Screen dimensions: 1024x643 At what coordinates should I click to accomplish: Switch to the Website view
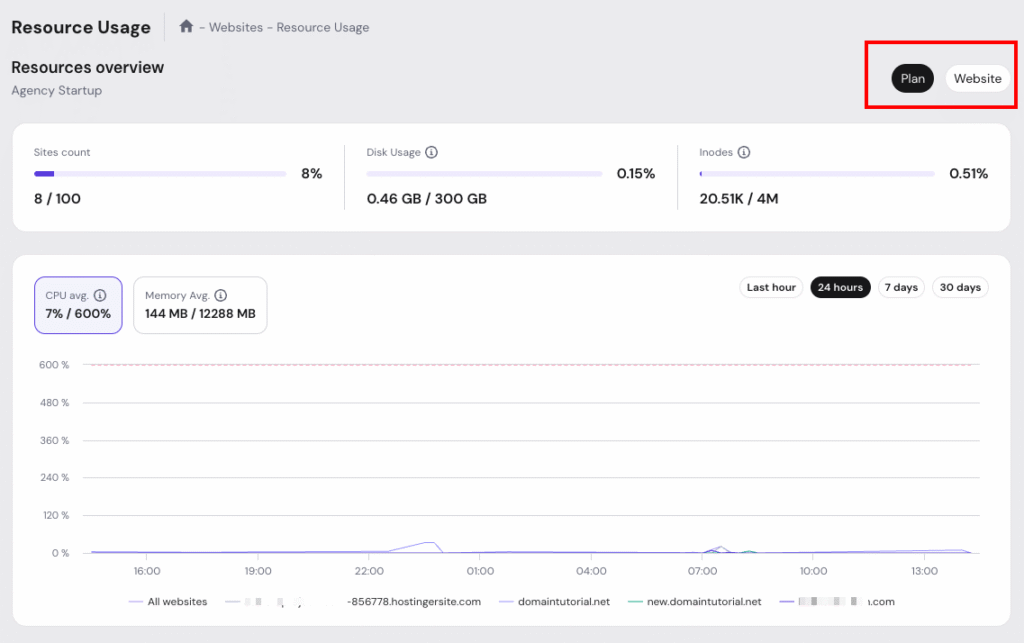click(977, 79)
